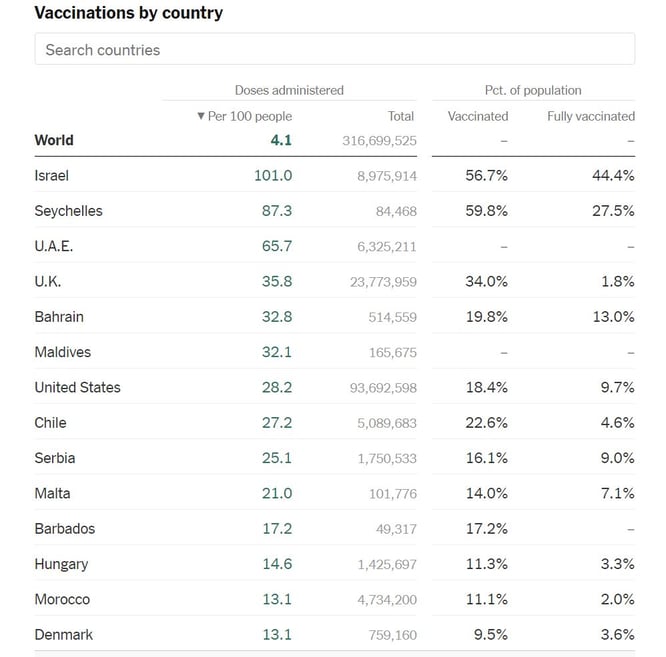Sort by Vaccinated percentage column
This screenshot has width=666, height=657.
tap(478, 116)
